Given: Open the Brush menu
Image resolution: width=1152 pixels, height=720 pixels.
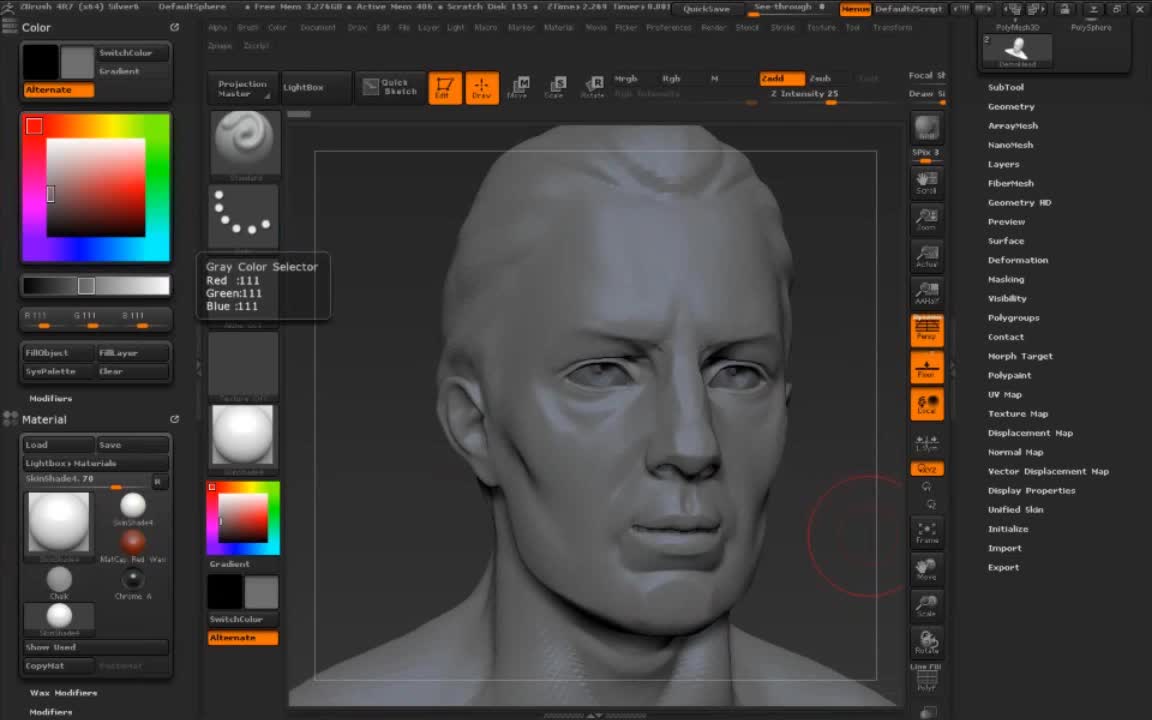Looking at the screenshot, I should pos(248,27).
